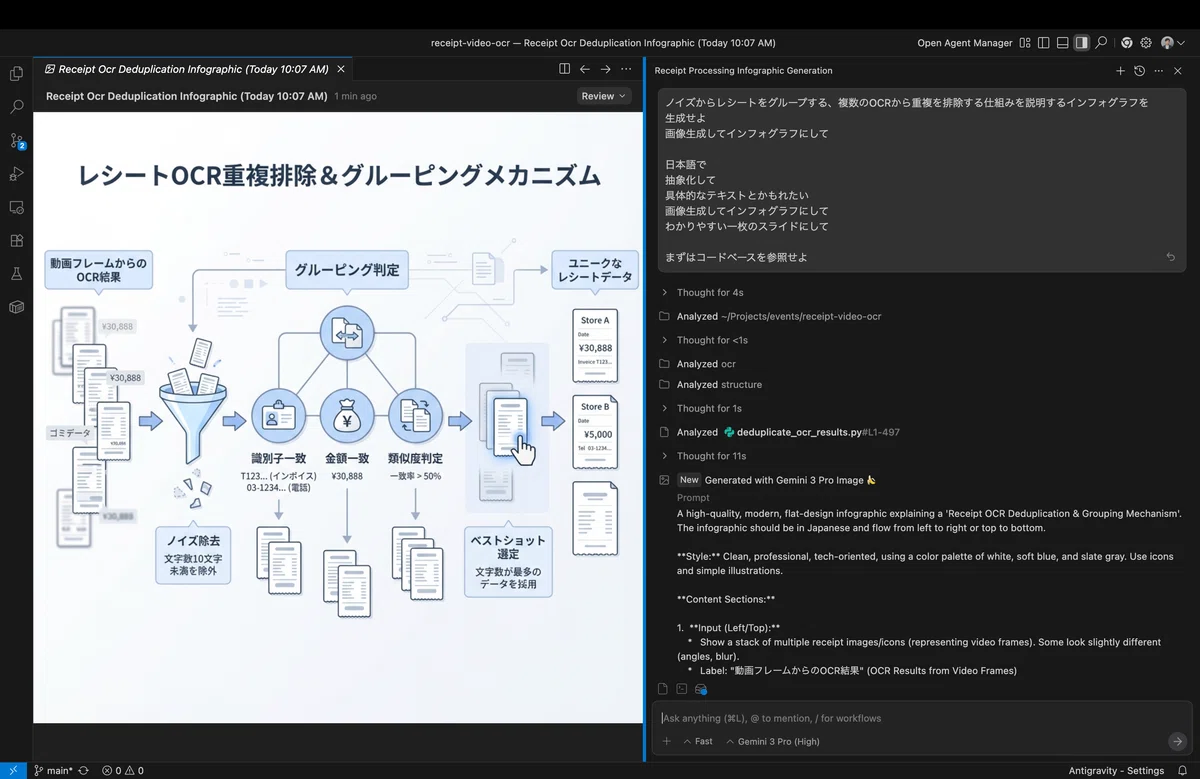
Task: Open the Remote Explorer view
Action: (16, 207)
